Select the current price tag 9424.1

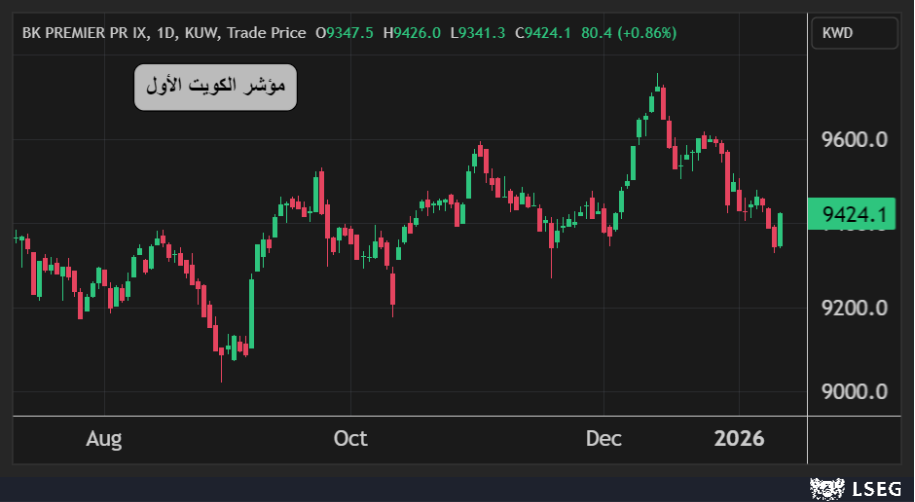point(853,214)
